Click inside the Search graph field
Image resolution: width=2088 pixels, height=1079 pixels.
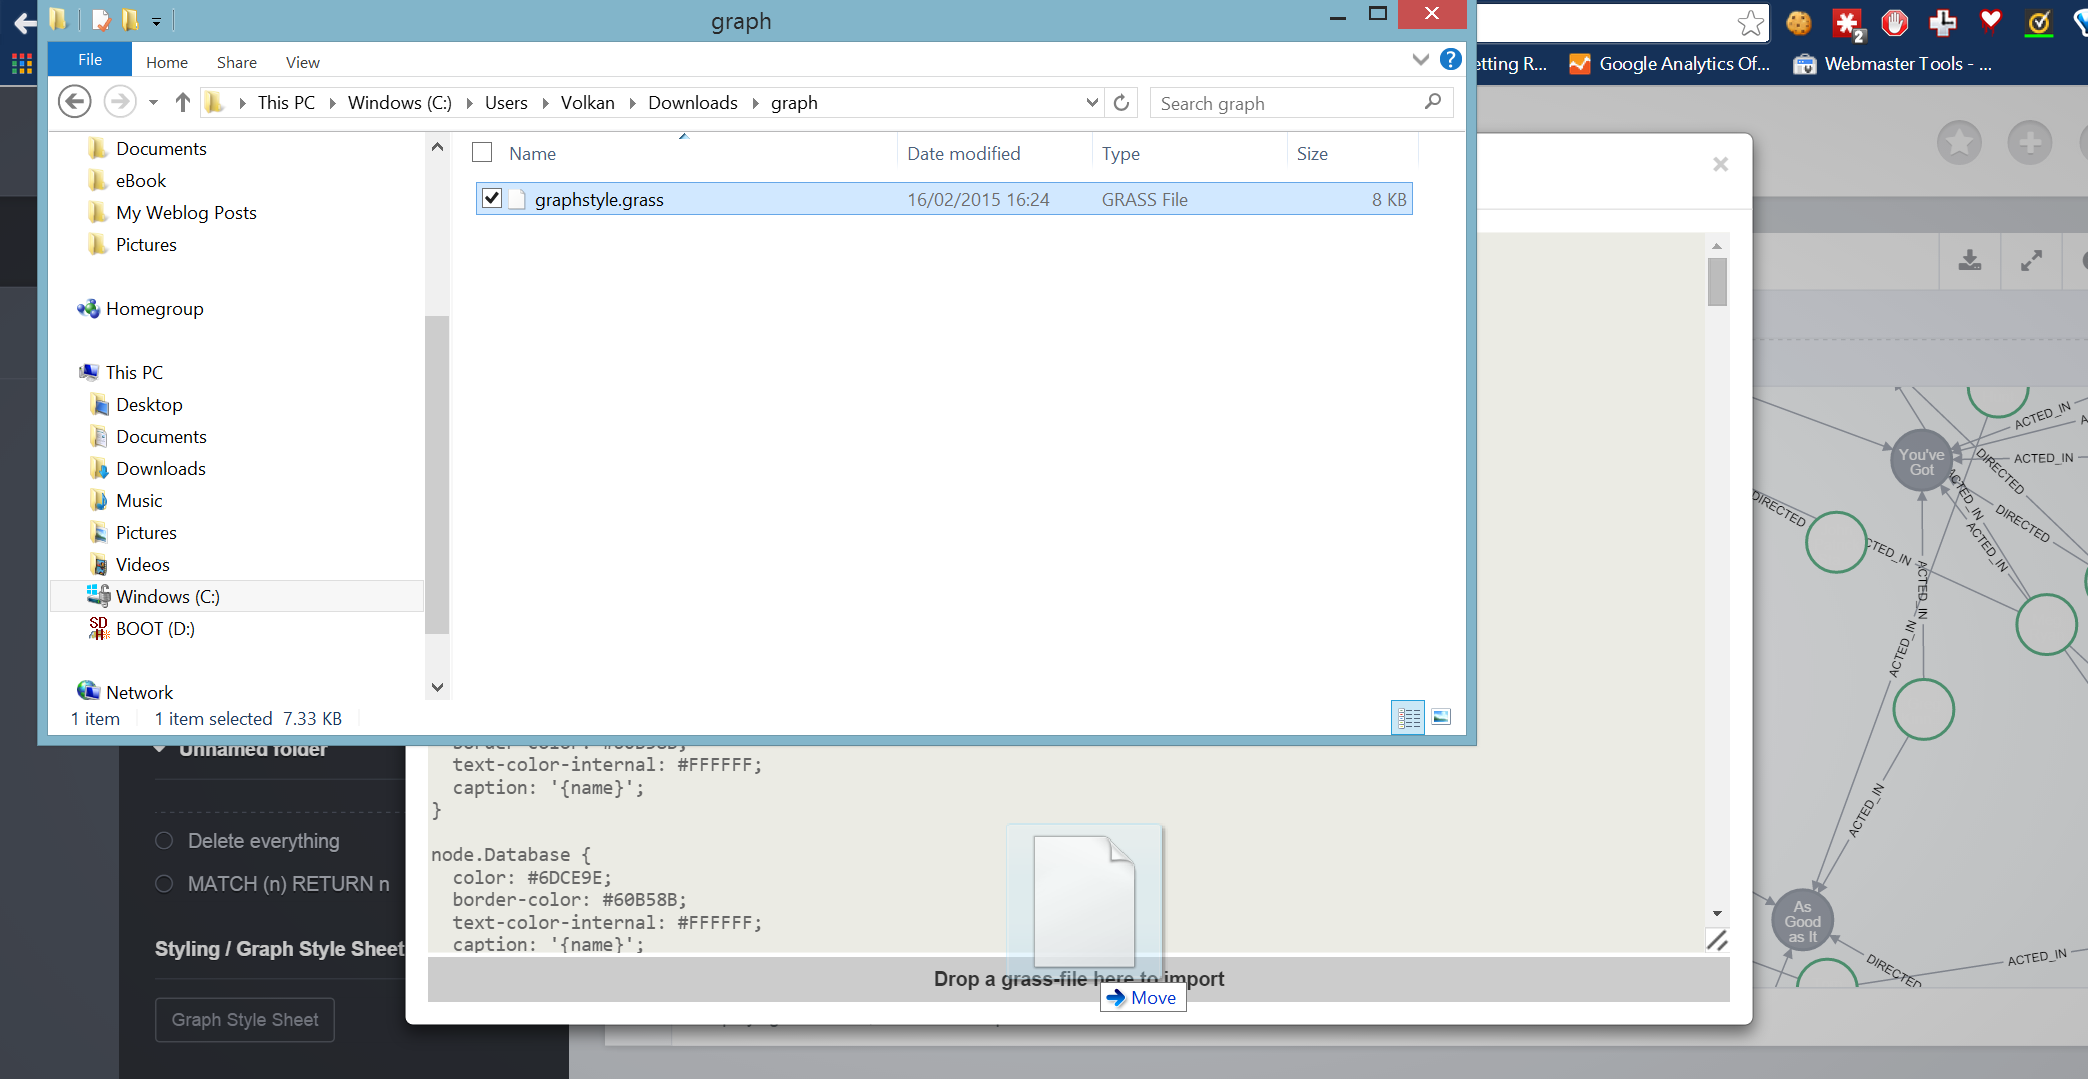[1280, 102]
